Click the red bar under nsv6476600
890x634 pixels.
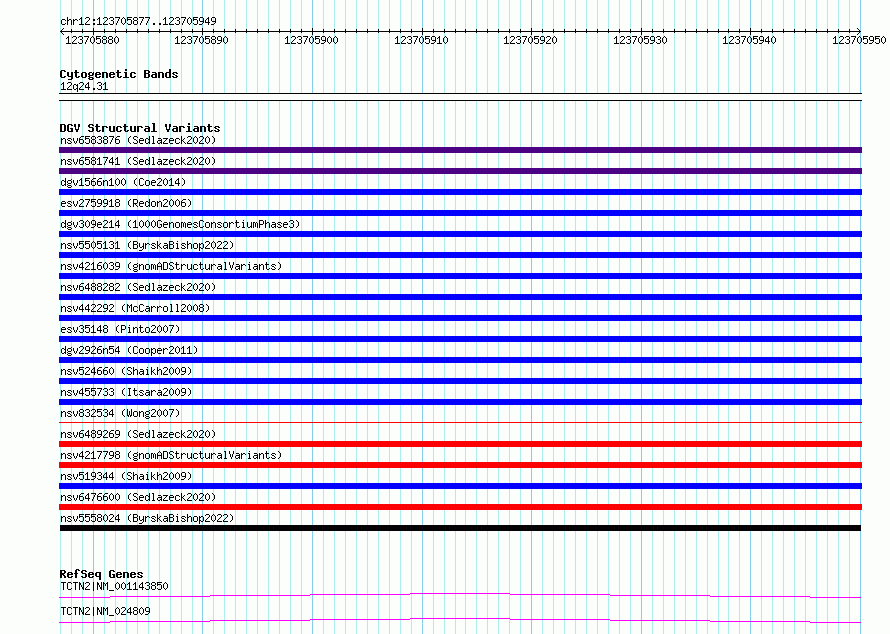460,507
